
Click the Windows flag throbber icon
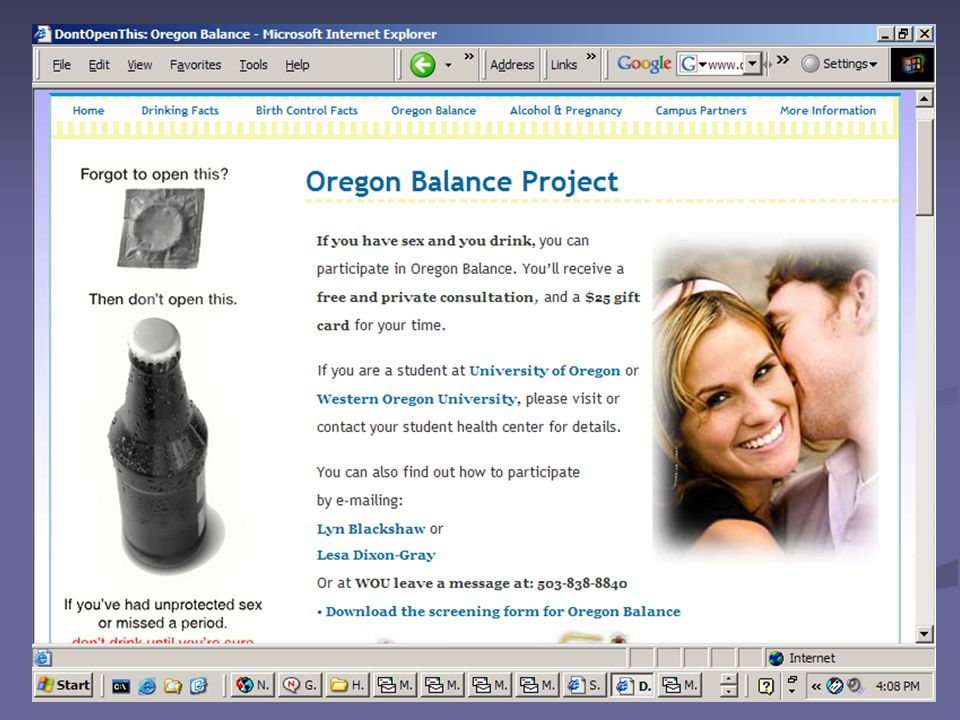[912, 64]
